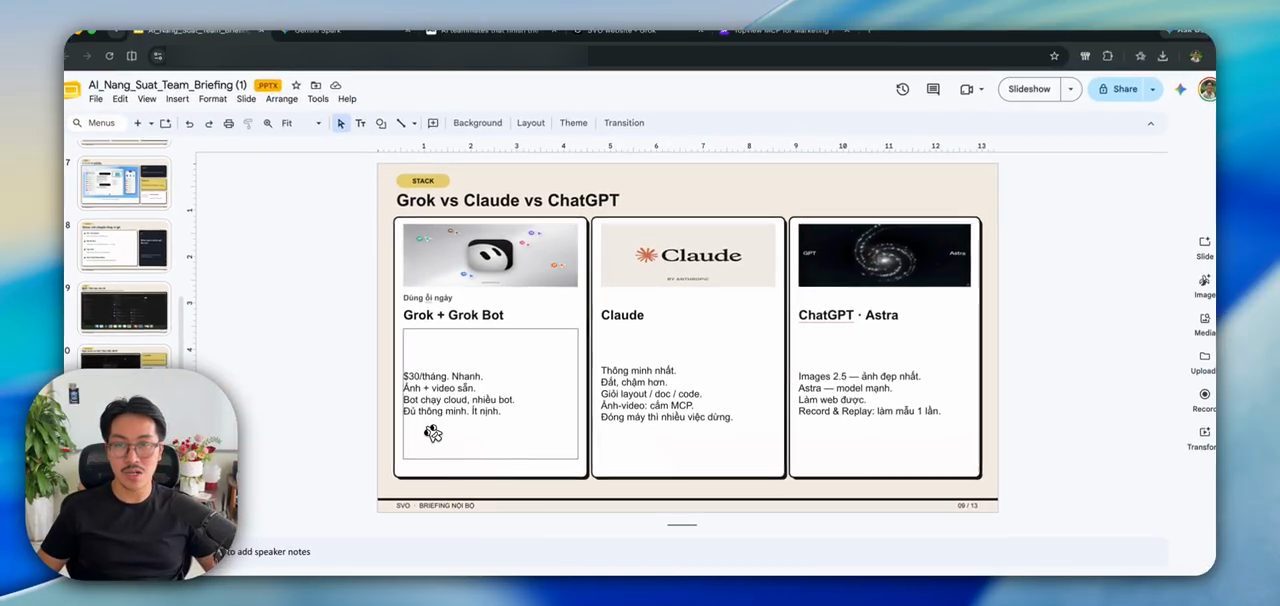Start the Slideshow
The height and width of the screenshot is (606, 1280).
1029,89
